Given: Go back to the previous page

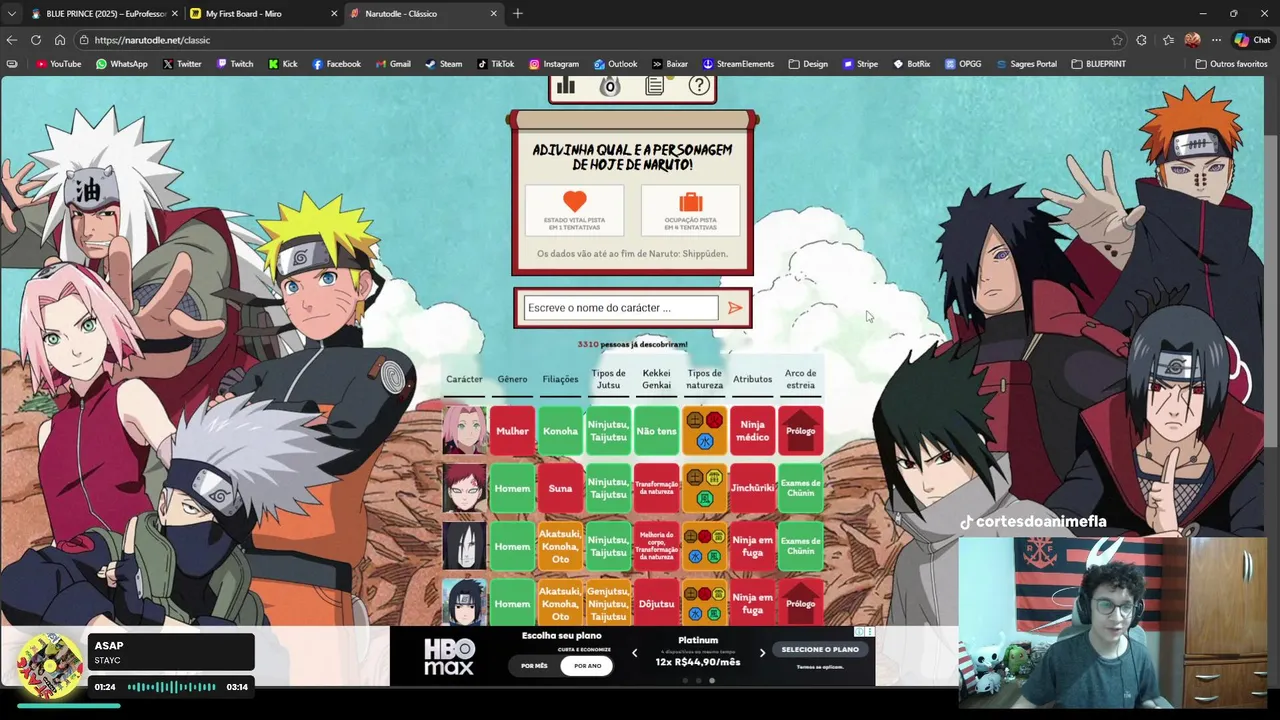Looking at the screenshot, I should [12, 40].
